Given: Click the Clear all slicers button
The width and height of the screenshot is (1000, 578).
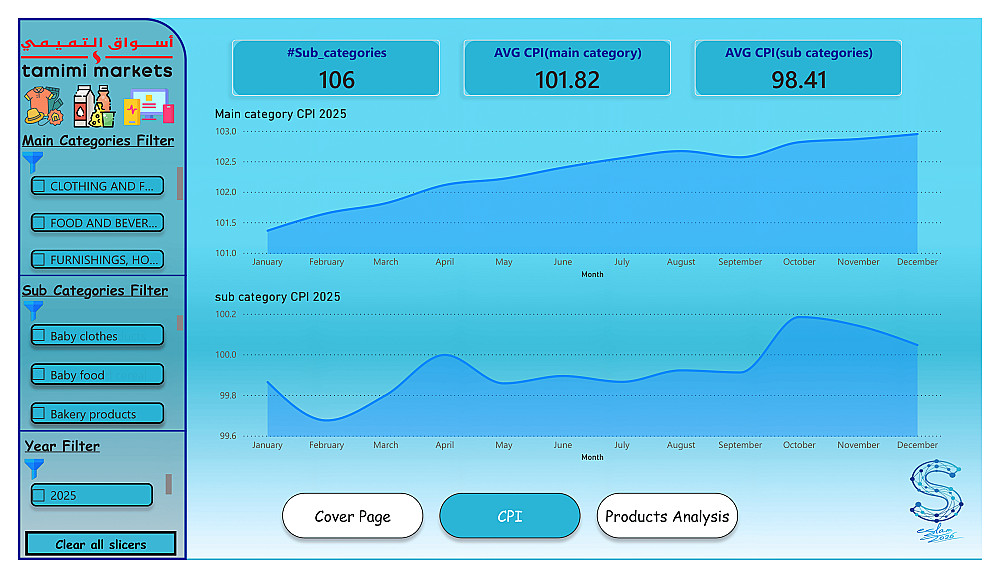Looking at the screenshot, I should coord(100,544).
